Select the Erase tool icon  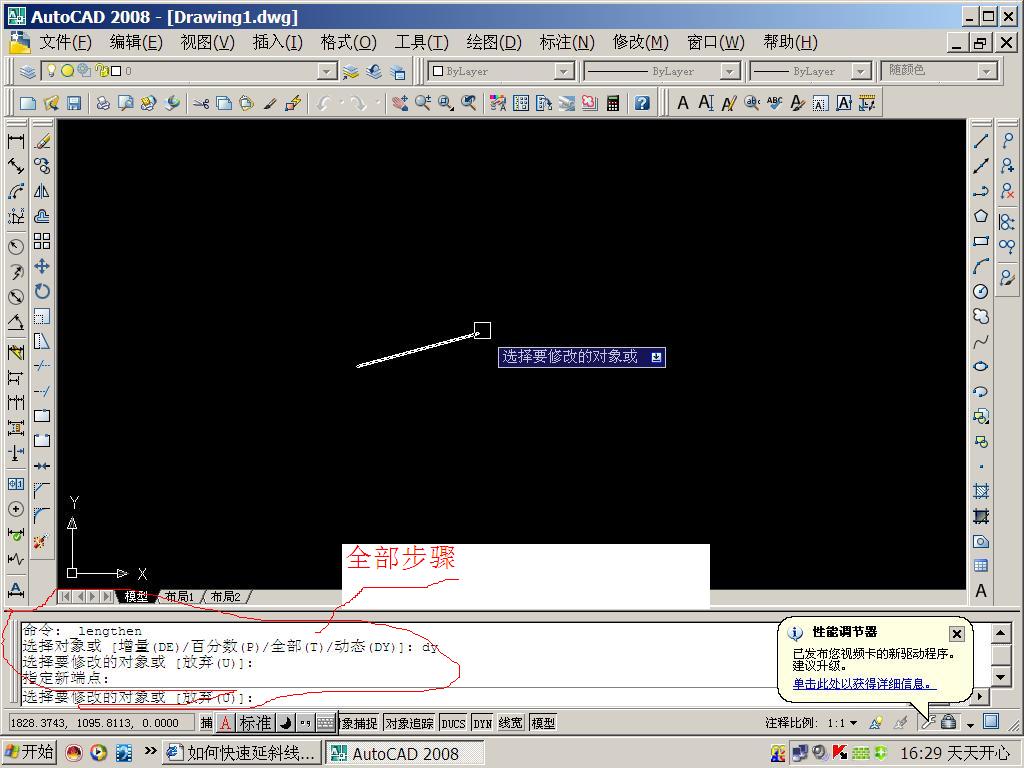[x=42, y=141]
